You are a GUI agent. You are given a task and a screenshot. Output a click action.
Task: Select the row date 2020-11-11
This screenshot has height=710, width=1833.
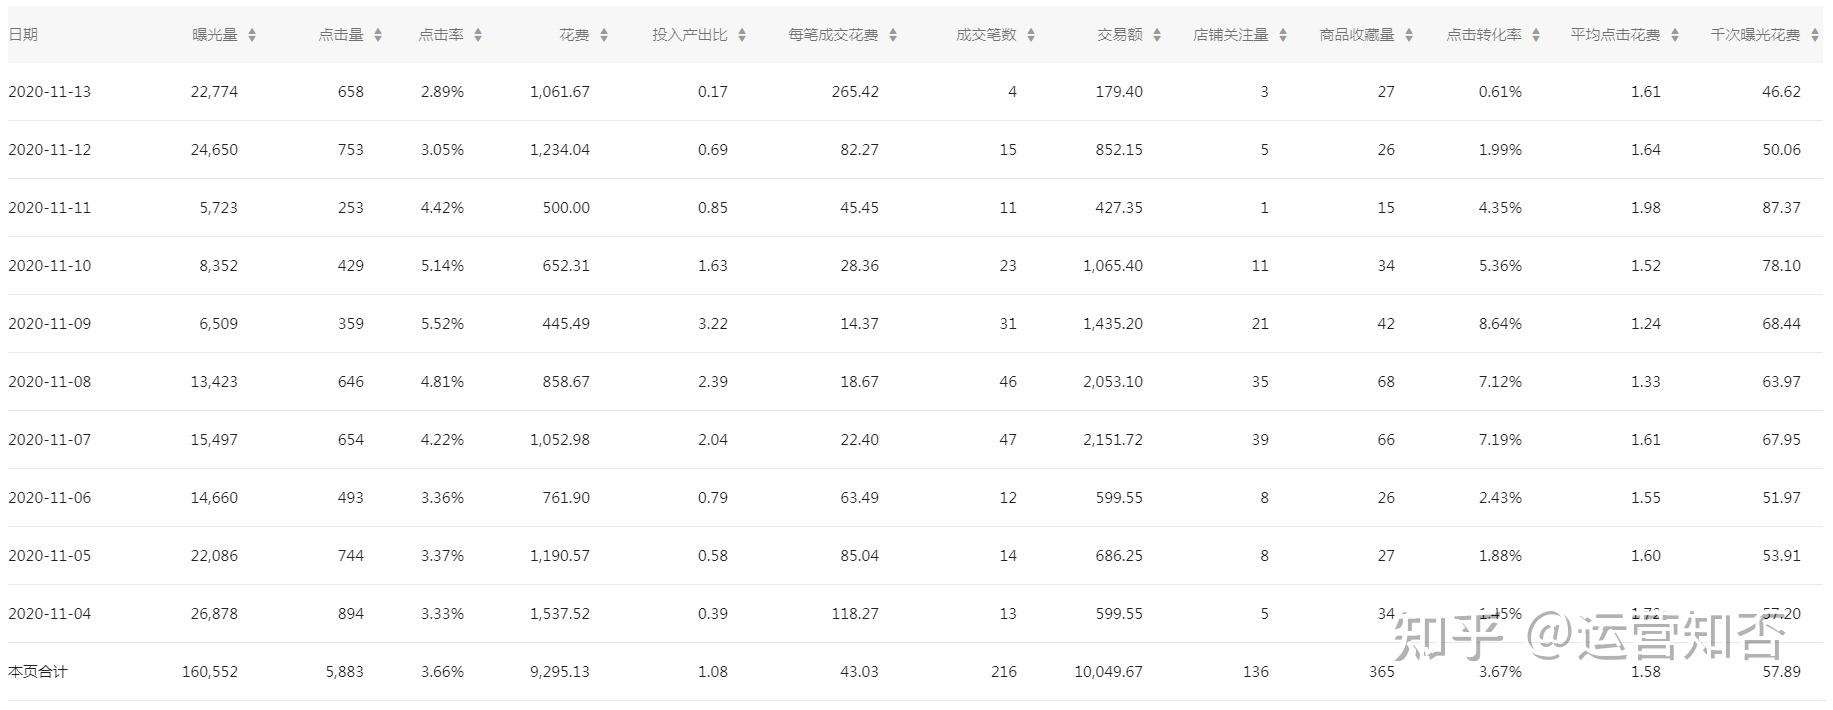click(49, 208)
